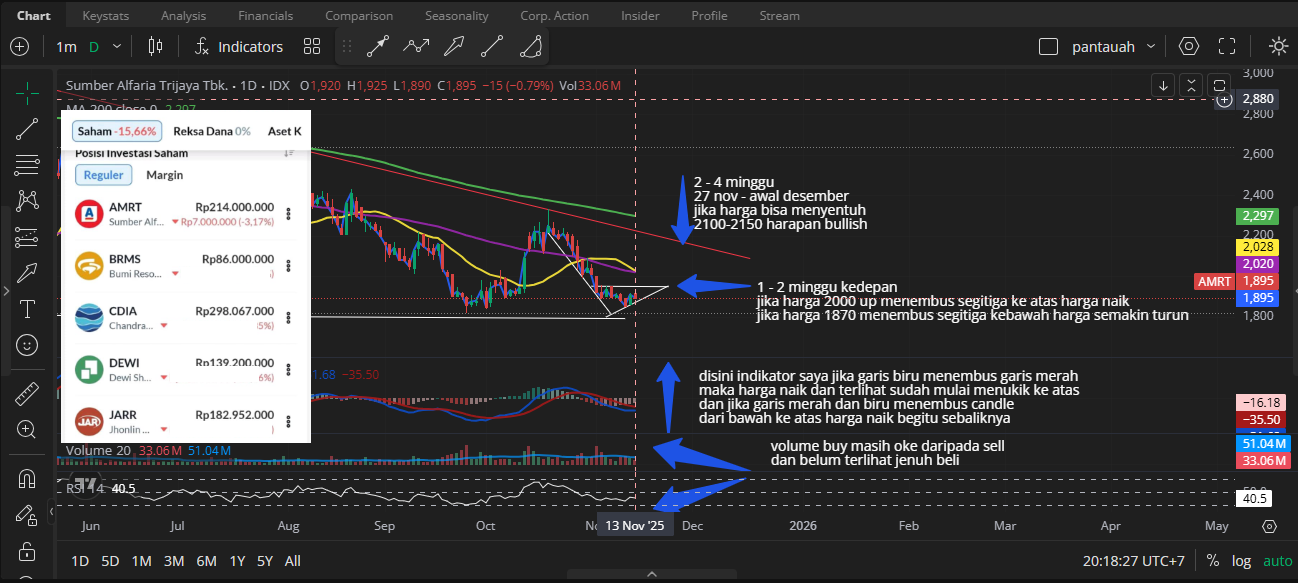Switch to the Keystats tab
Image resolution: width=1298 pixels, height=583 pixels.
105,16
